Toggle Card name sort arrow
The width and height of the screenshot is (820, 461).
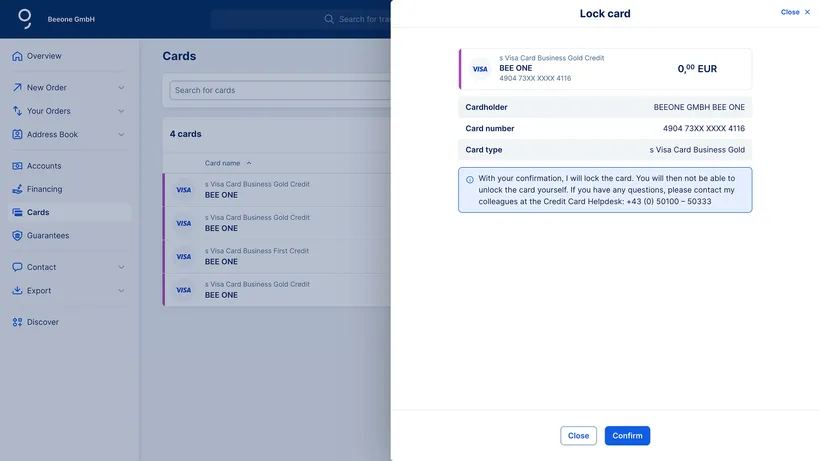click(249, 163)
